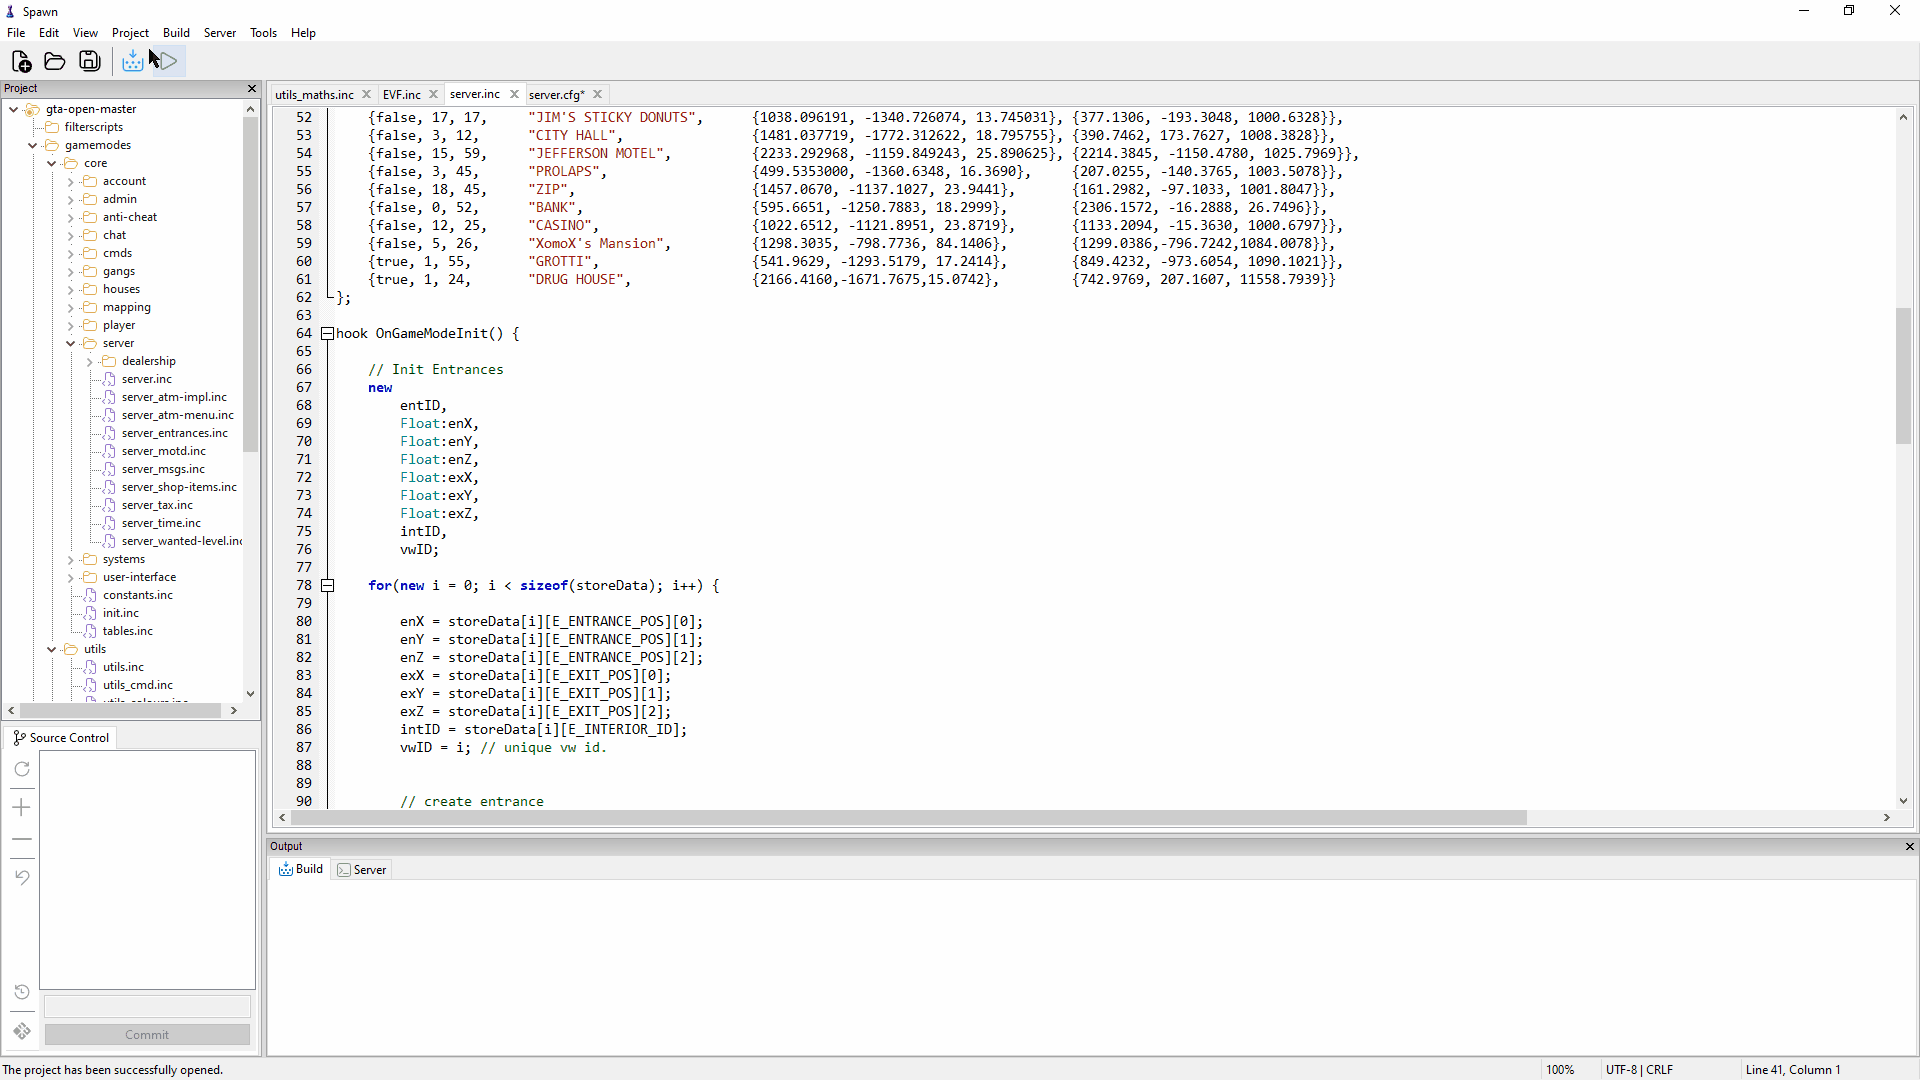Expand the houses folder
1920x1080 pixels.
pyautogui.click(x=71, y=290)
